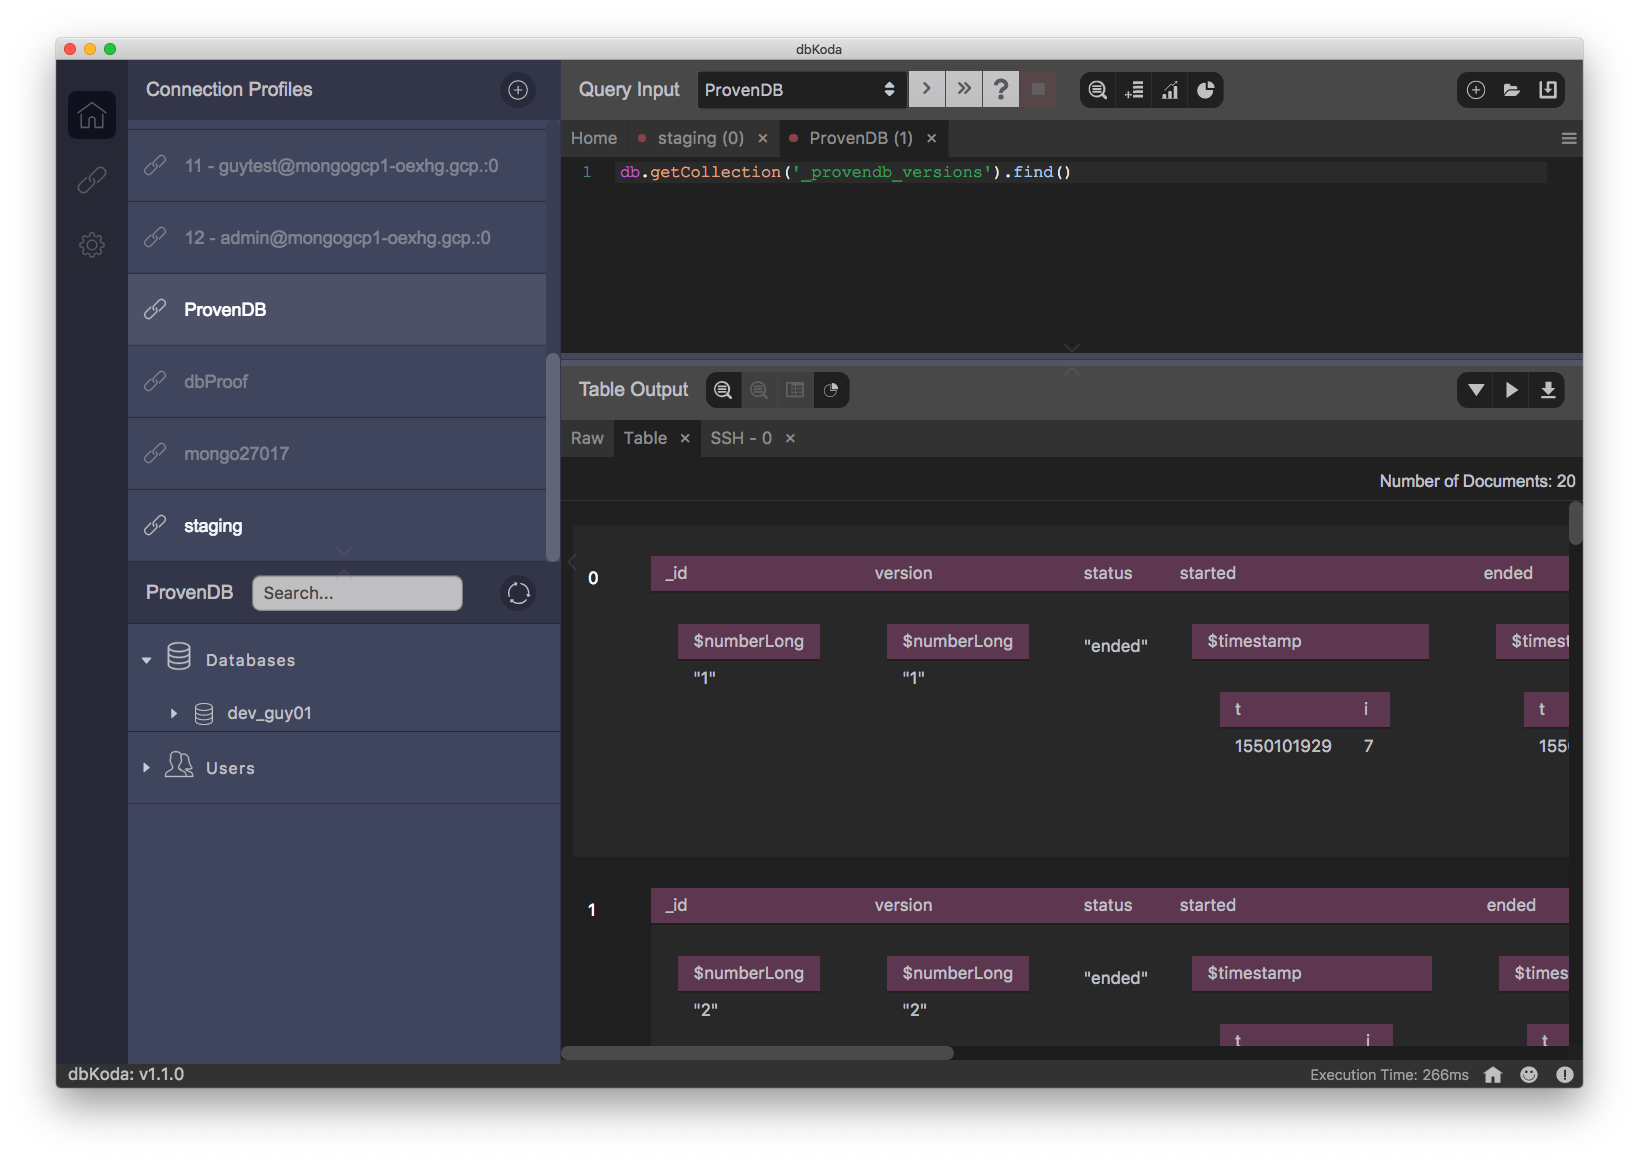The height and width of the screenshot is (1162, 1639).
Task: Click the table grid icon in Table Output toolbar
Action: (795, 390)
